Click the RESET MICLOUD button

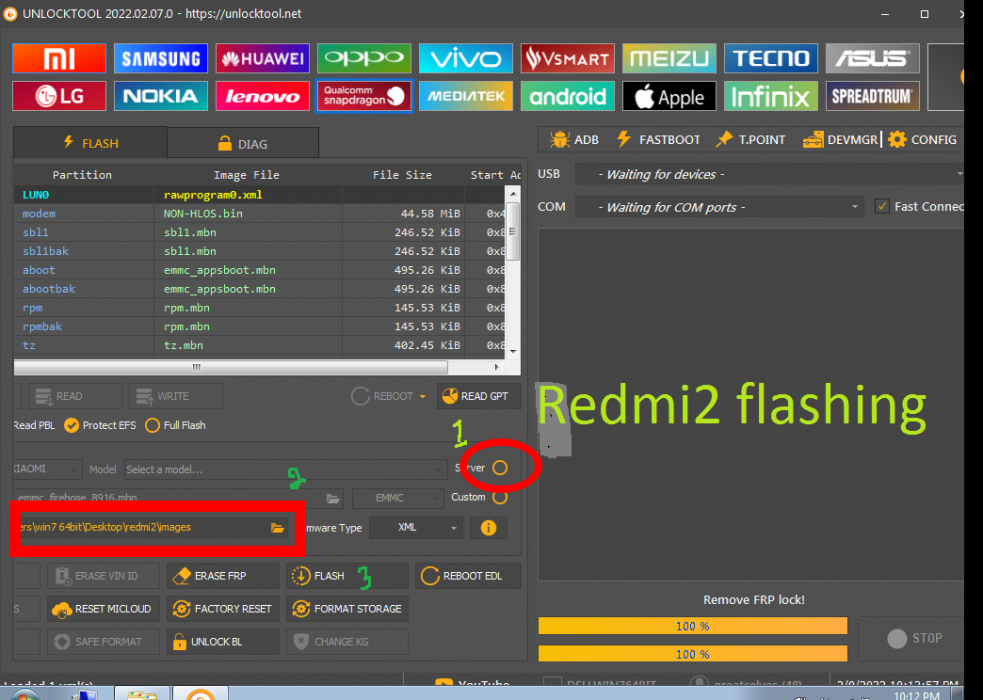[x=103, y=609]
